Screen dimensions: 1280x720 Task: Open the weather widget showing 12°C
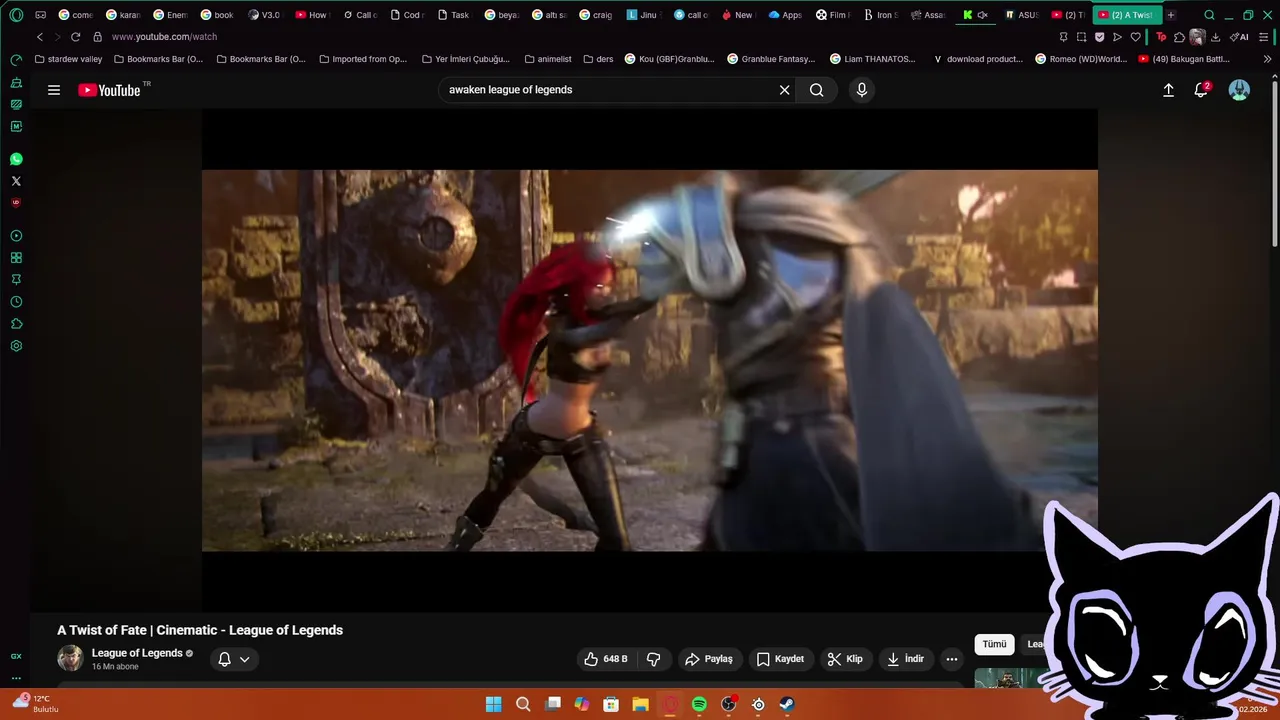pos(36,704)
